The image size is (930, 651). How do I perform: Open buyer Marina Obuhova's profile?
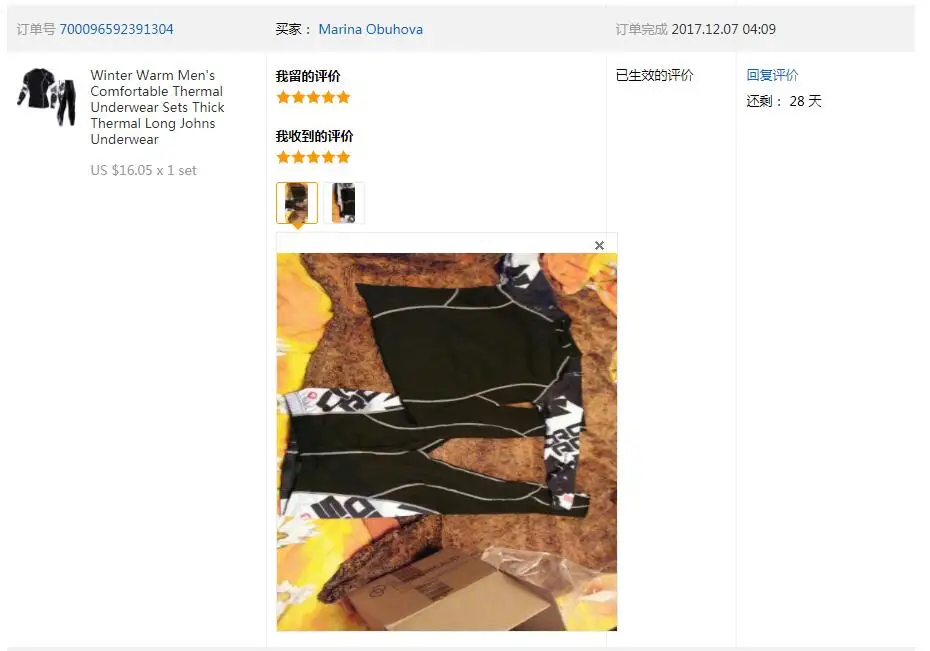pyautogui.click(x=371, y=29)
